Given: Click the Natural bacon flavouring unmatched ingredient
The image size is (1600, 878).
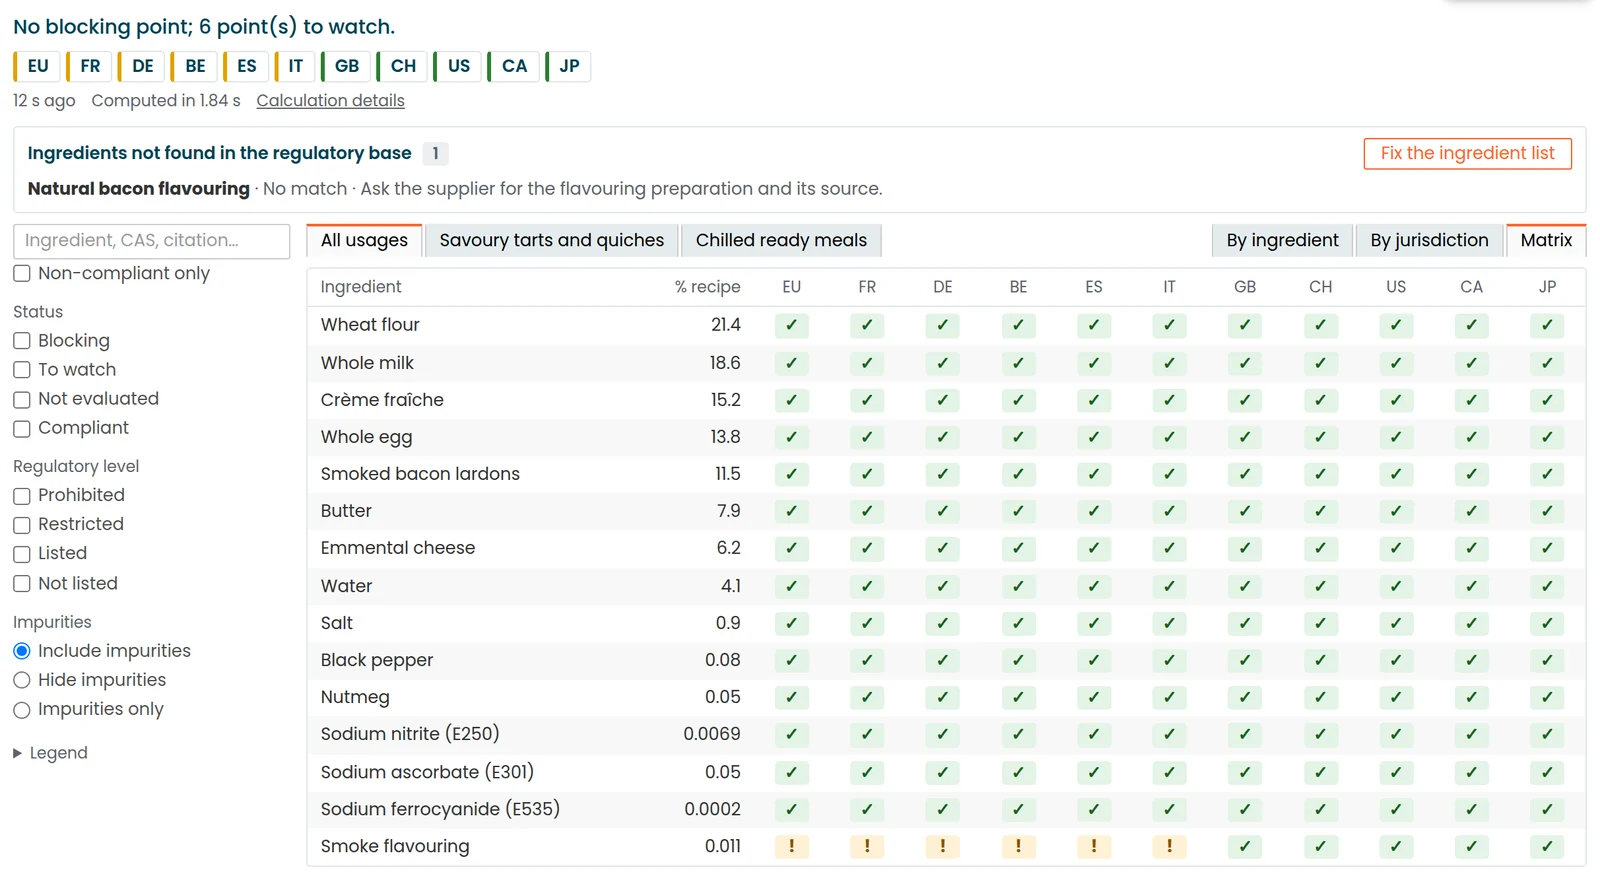Looking at the screenshot, I should pyautogui.click(x=139, y=189).
